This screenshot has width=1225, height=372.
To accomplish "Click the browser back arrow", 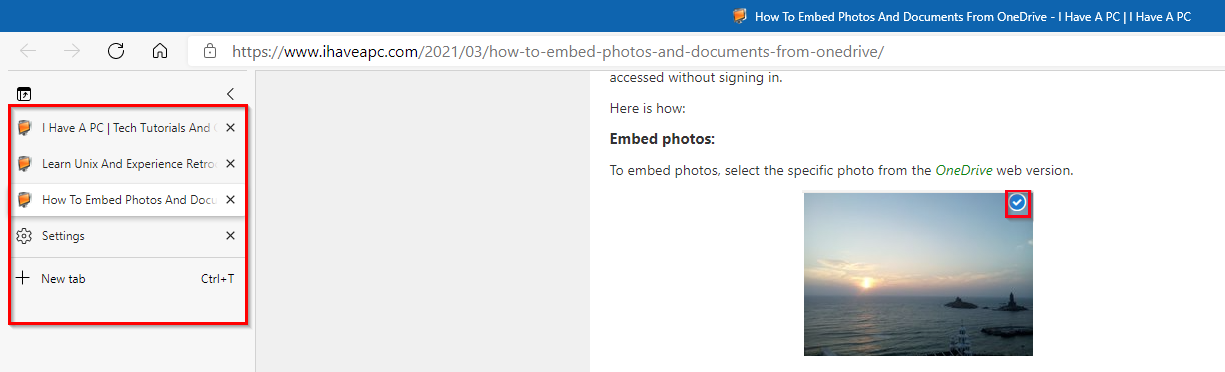I will pyautogui.click(x=28, y=51).
